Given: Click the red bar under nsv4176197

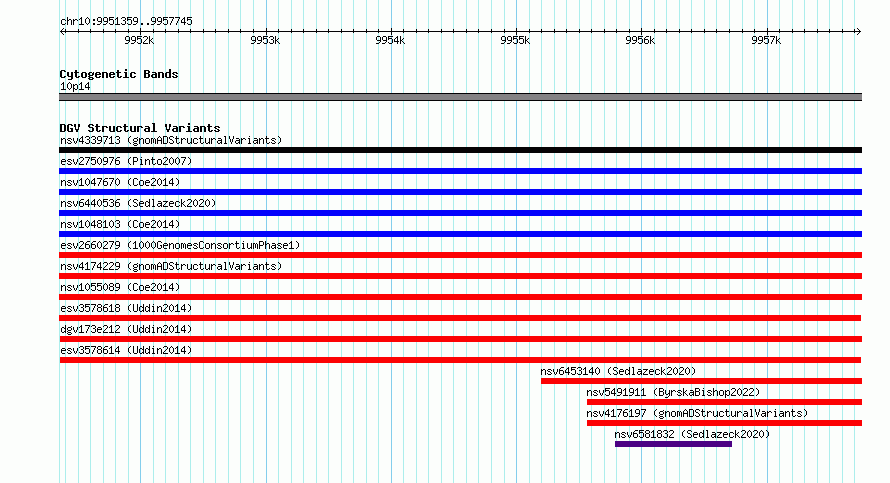Looking at the screenshot, I should tap(724, 423).
